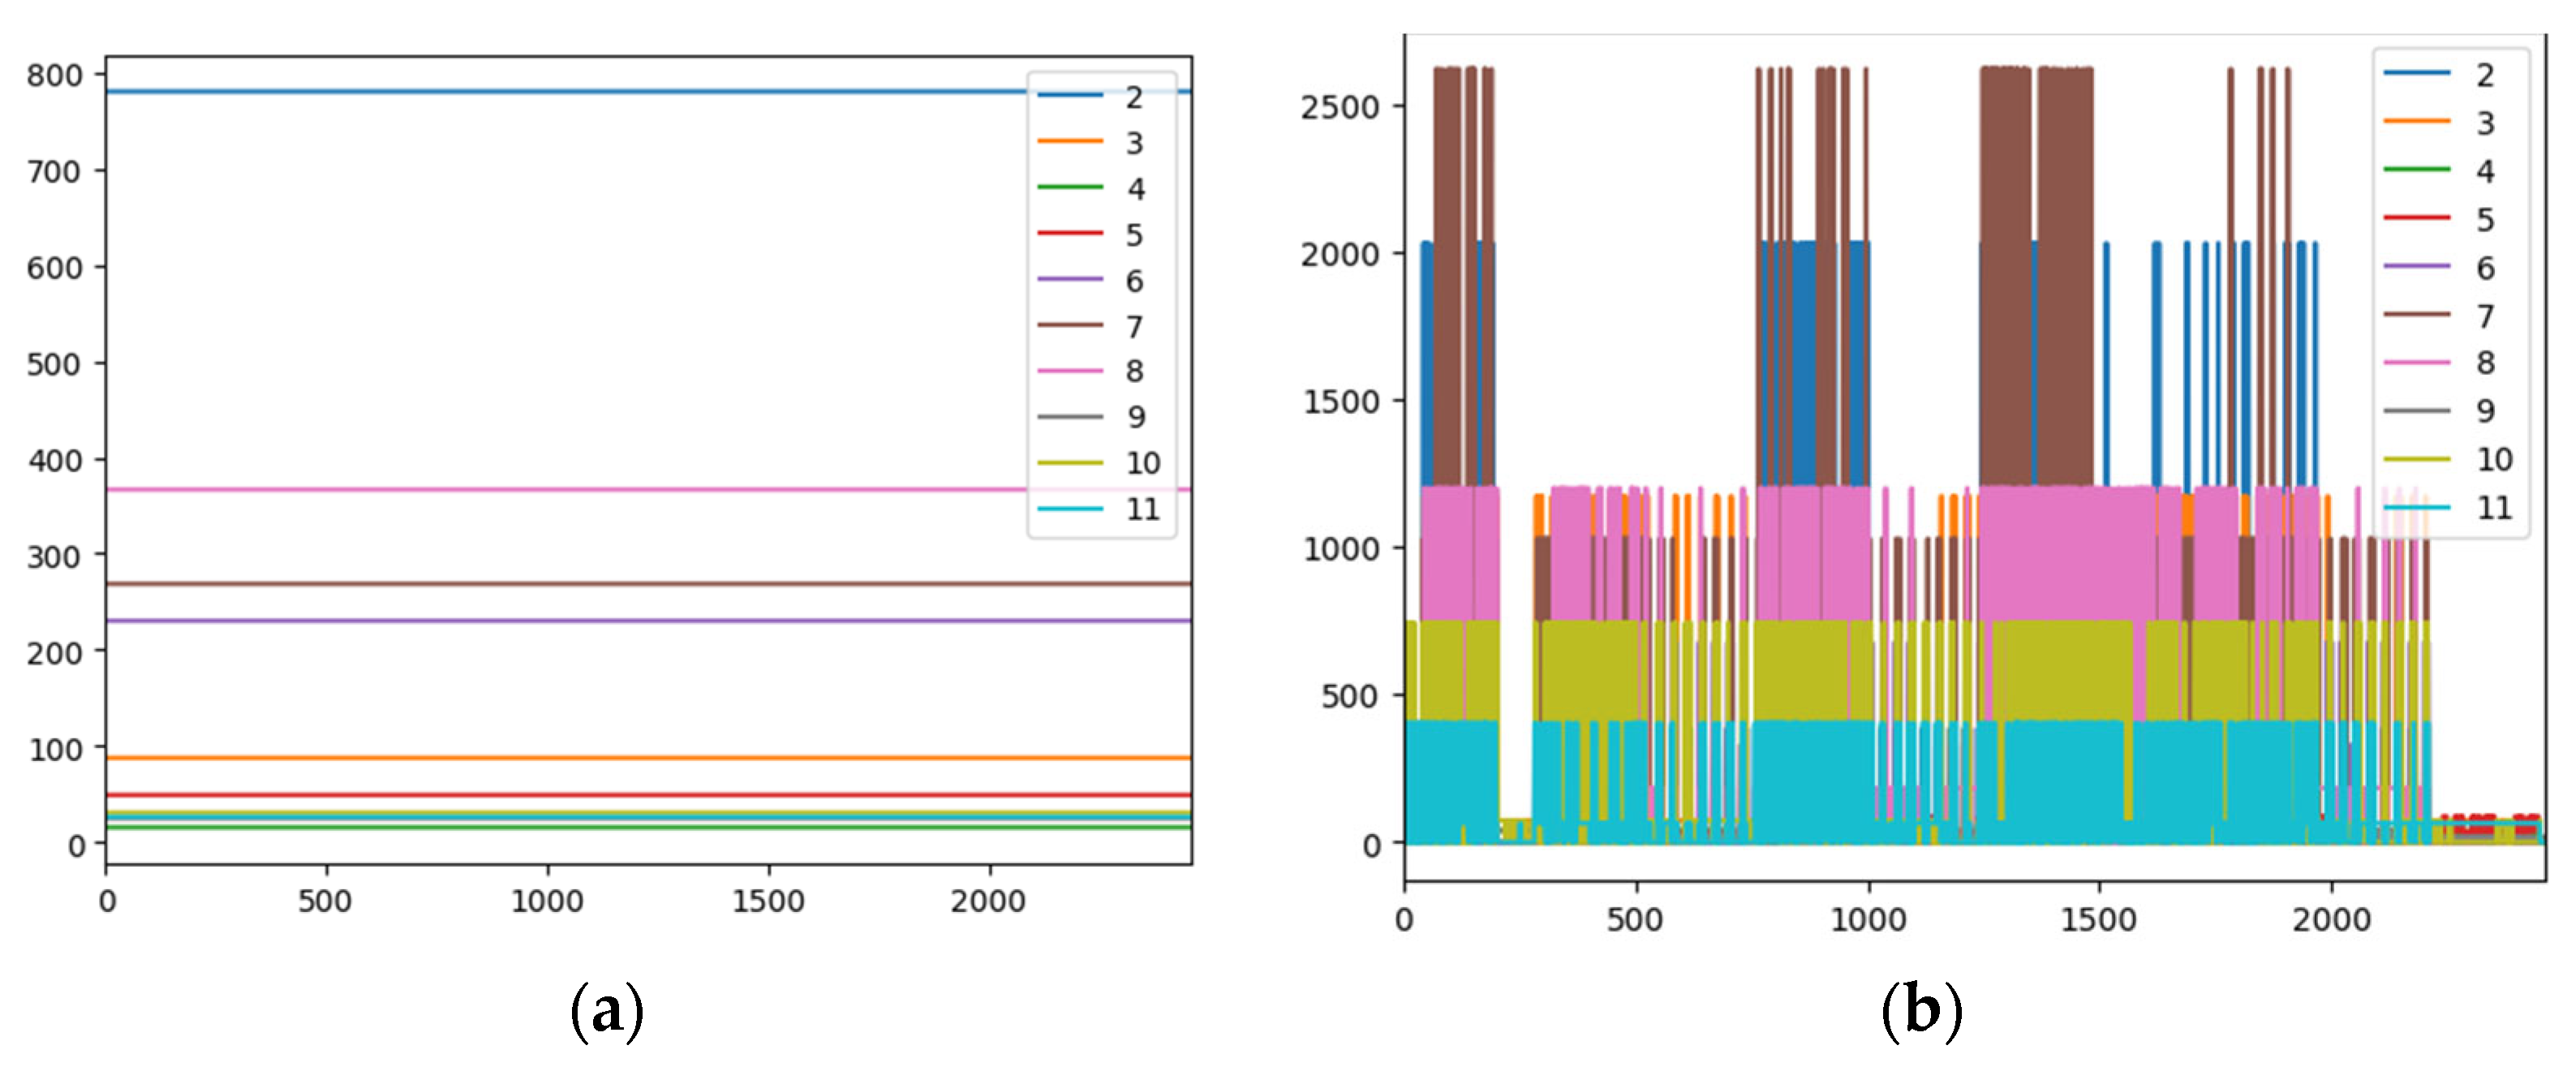Screen dimensions: 2576x1067
Task: Click the pink swatch for series 8 in the right legend
Action: coord(2416,362)
